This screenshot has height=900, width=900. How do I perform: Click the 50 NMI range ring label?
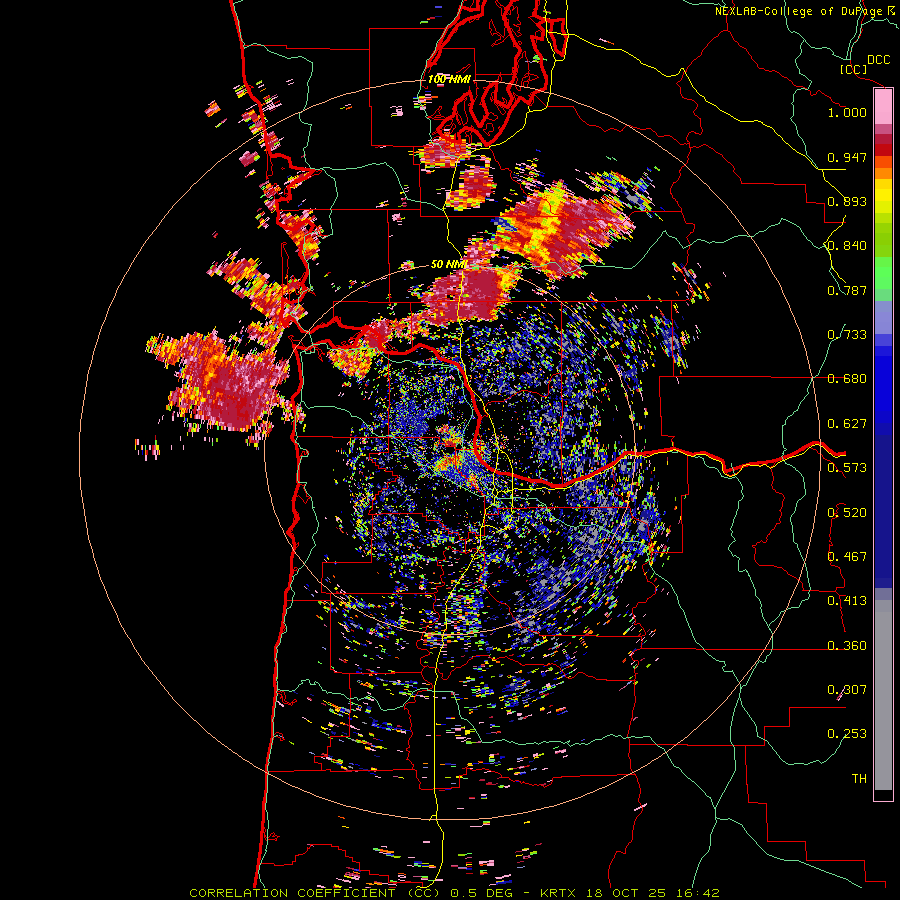coord(448,265)
